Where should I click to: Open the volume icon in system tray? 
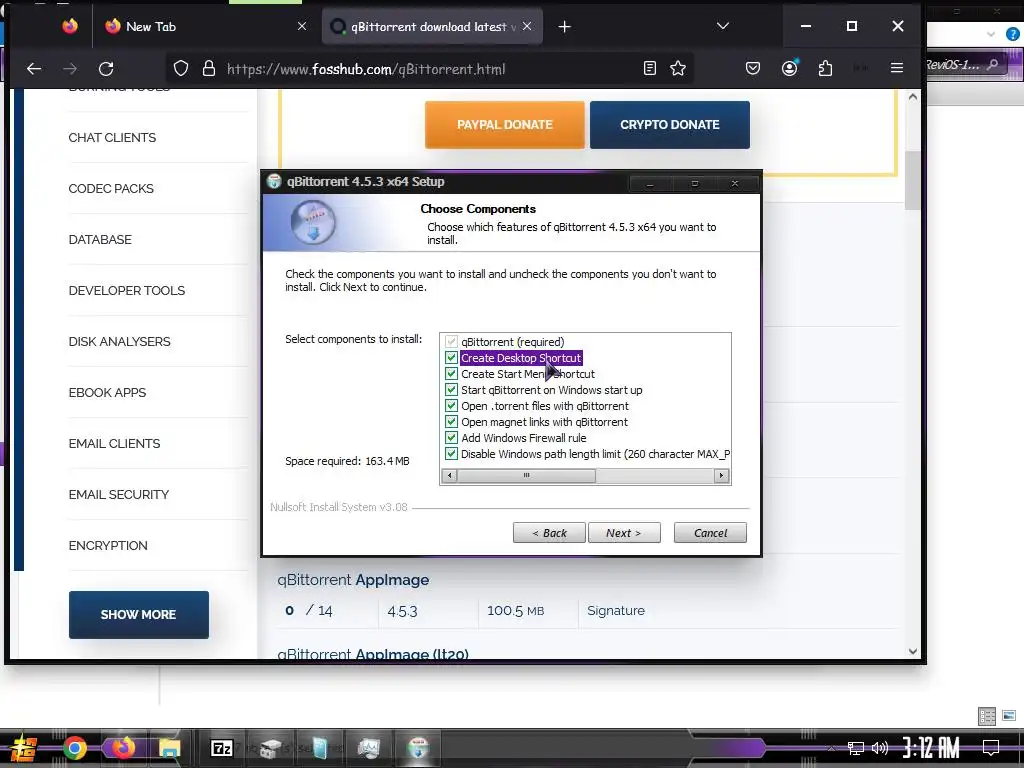[x=880, y=748]
